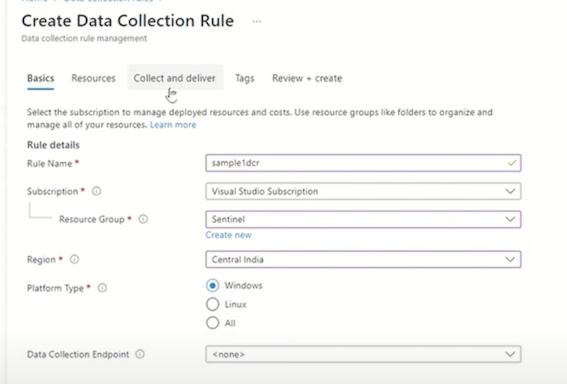The image size is (567, 384).
Task: Open the Subscription dropdown
Action: [x=363, y=191]
